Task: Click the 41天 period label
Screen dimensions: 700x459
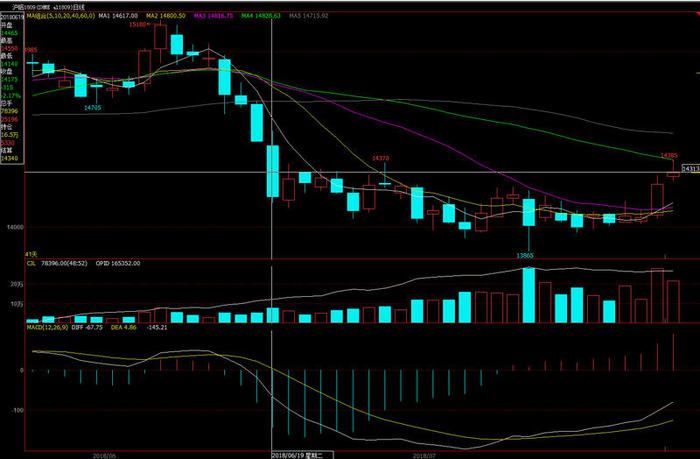Action: [x=31, y=254]
